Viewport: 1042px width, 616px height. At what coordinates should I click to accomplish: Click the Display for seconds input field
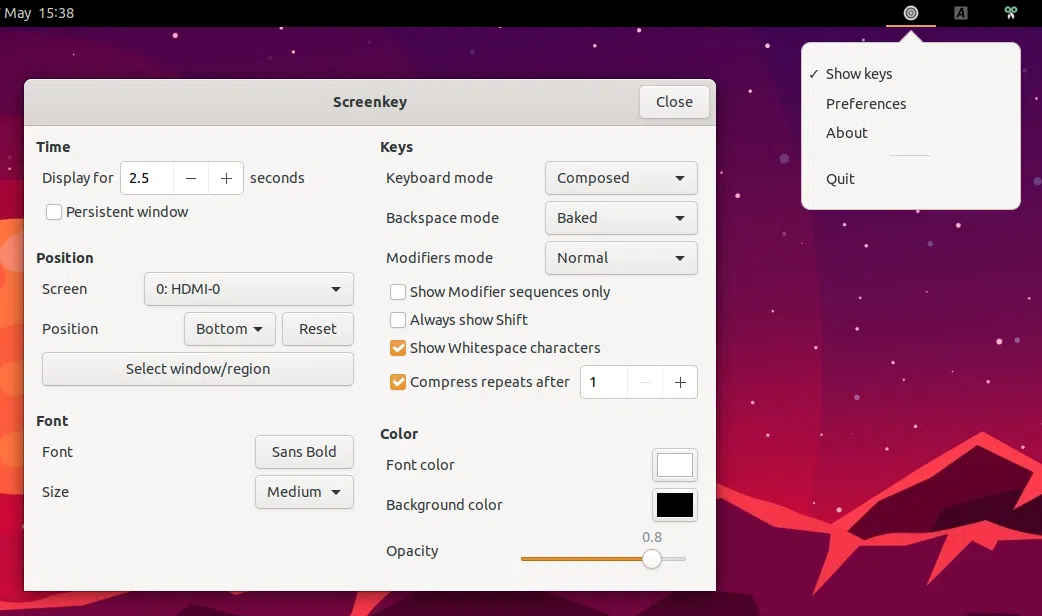coord(147,178)
